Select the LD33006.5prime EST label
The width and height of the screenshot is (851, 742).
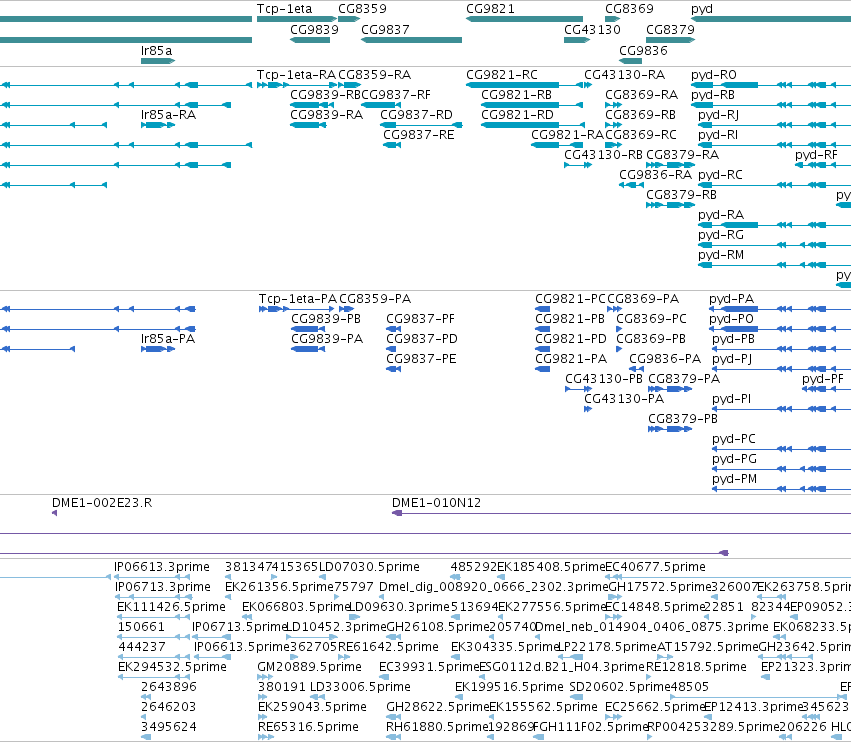[x=360, y=687]
